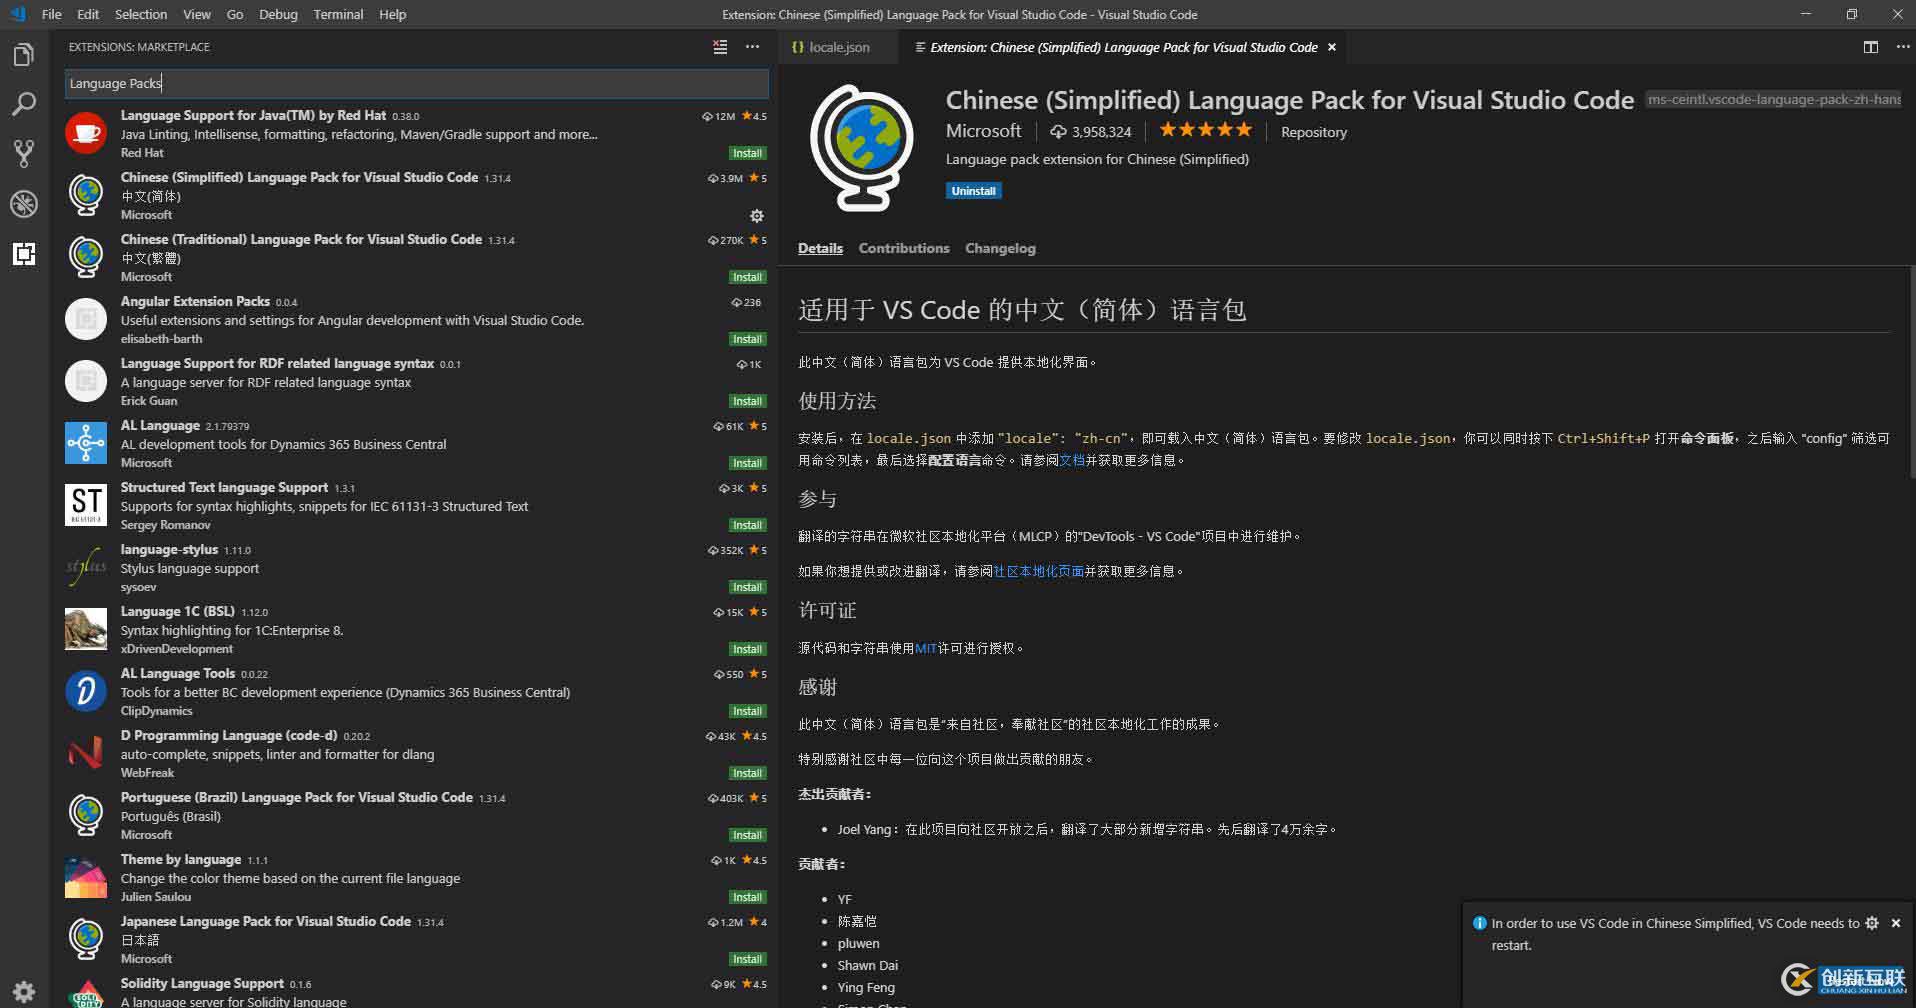Expand the Terminal menu

click(337, 14)
